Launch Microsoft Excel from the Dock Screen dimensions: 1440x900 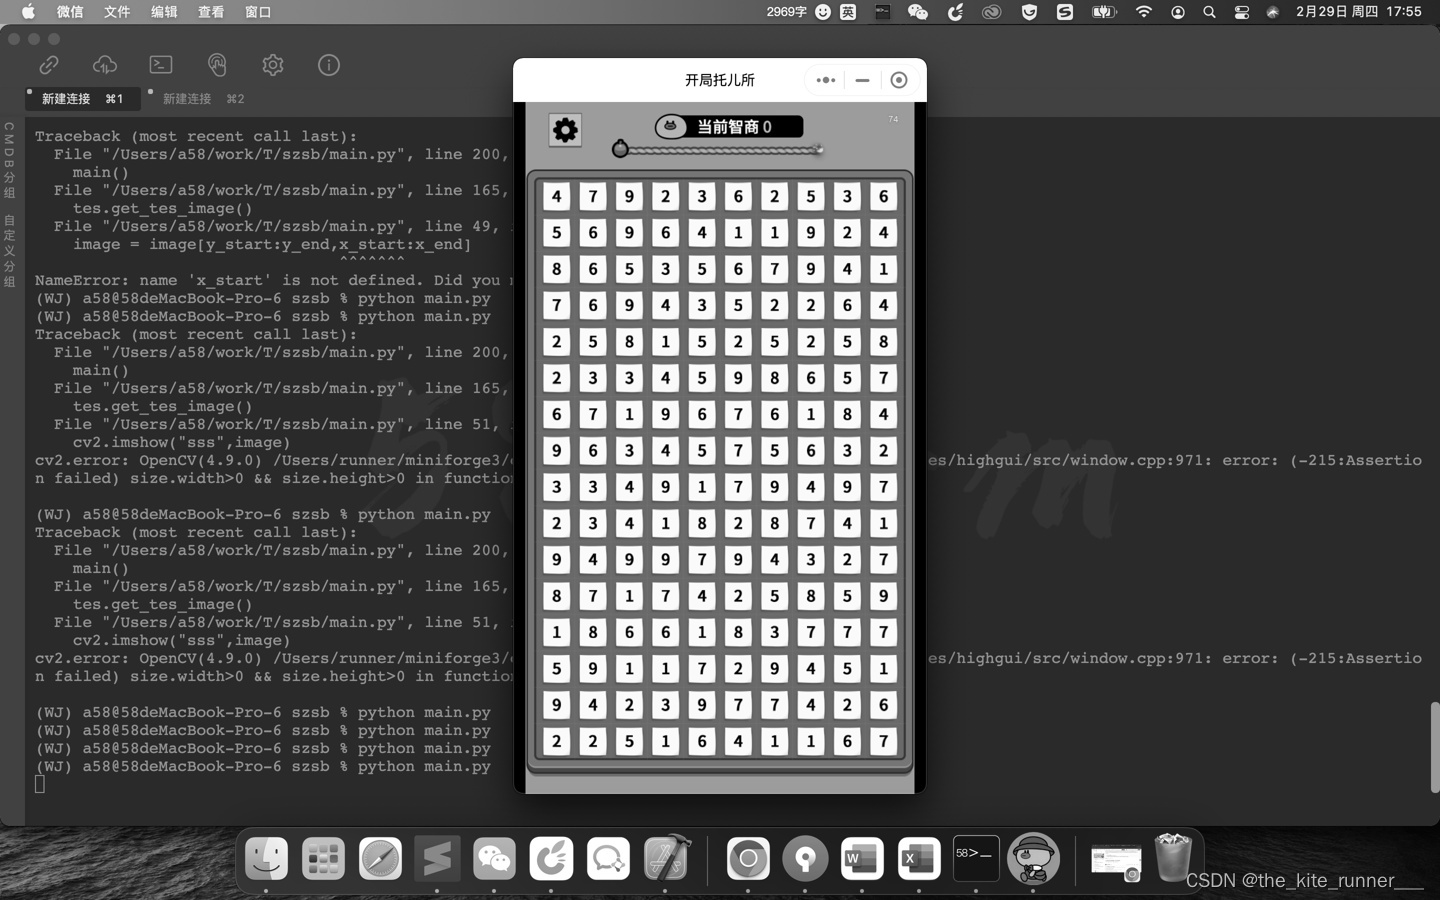tap(919, 858)
